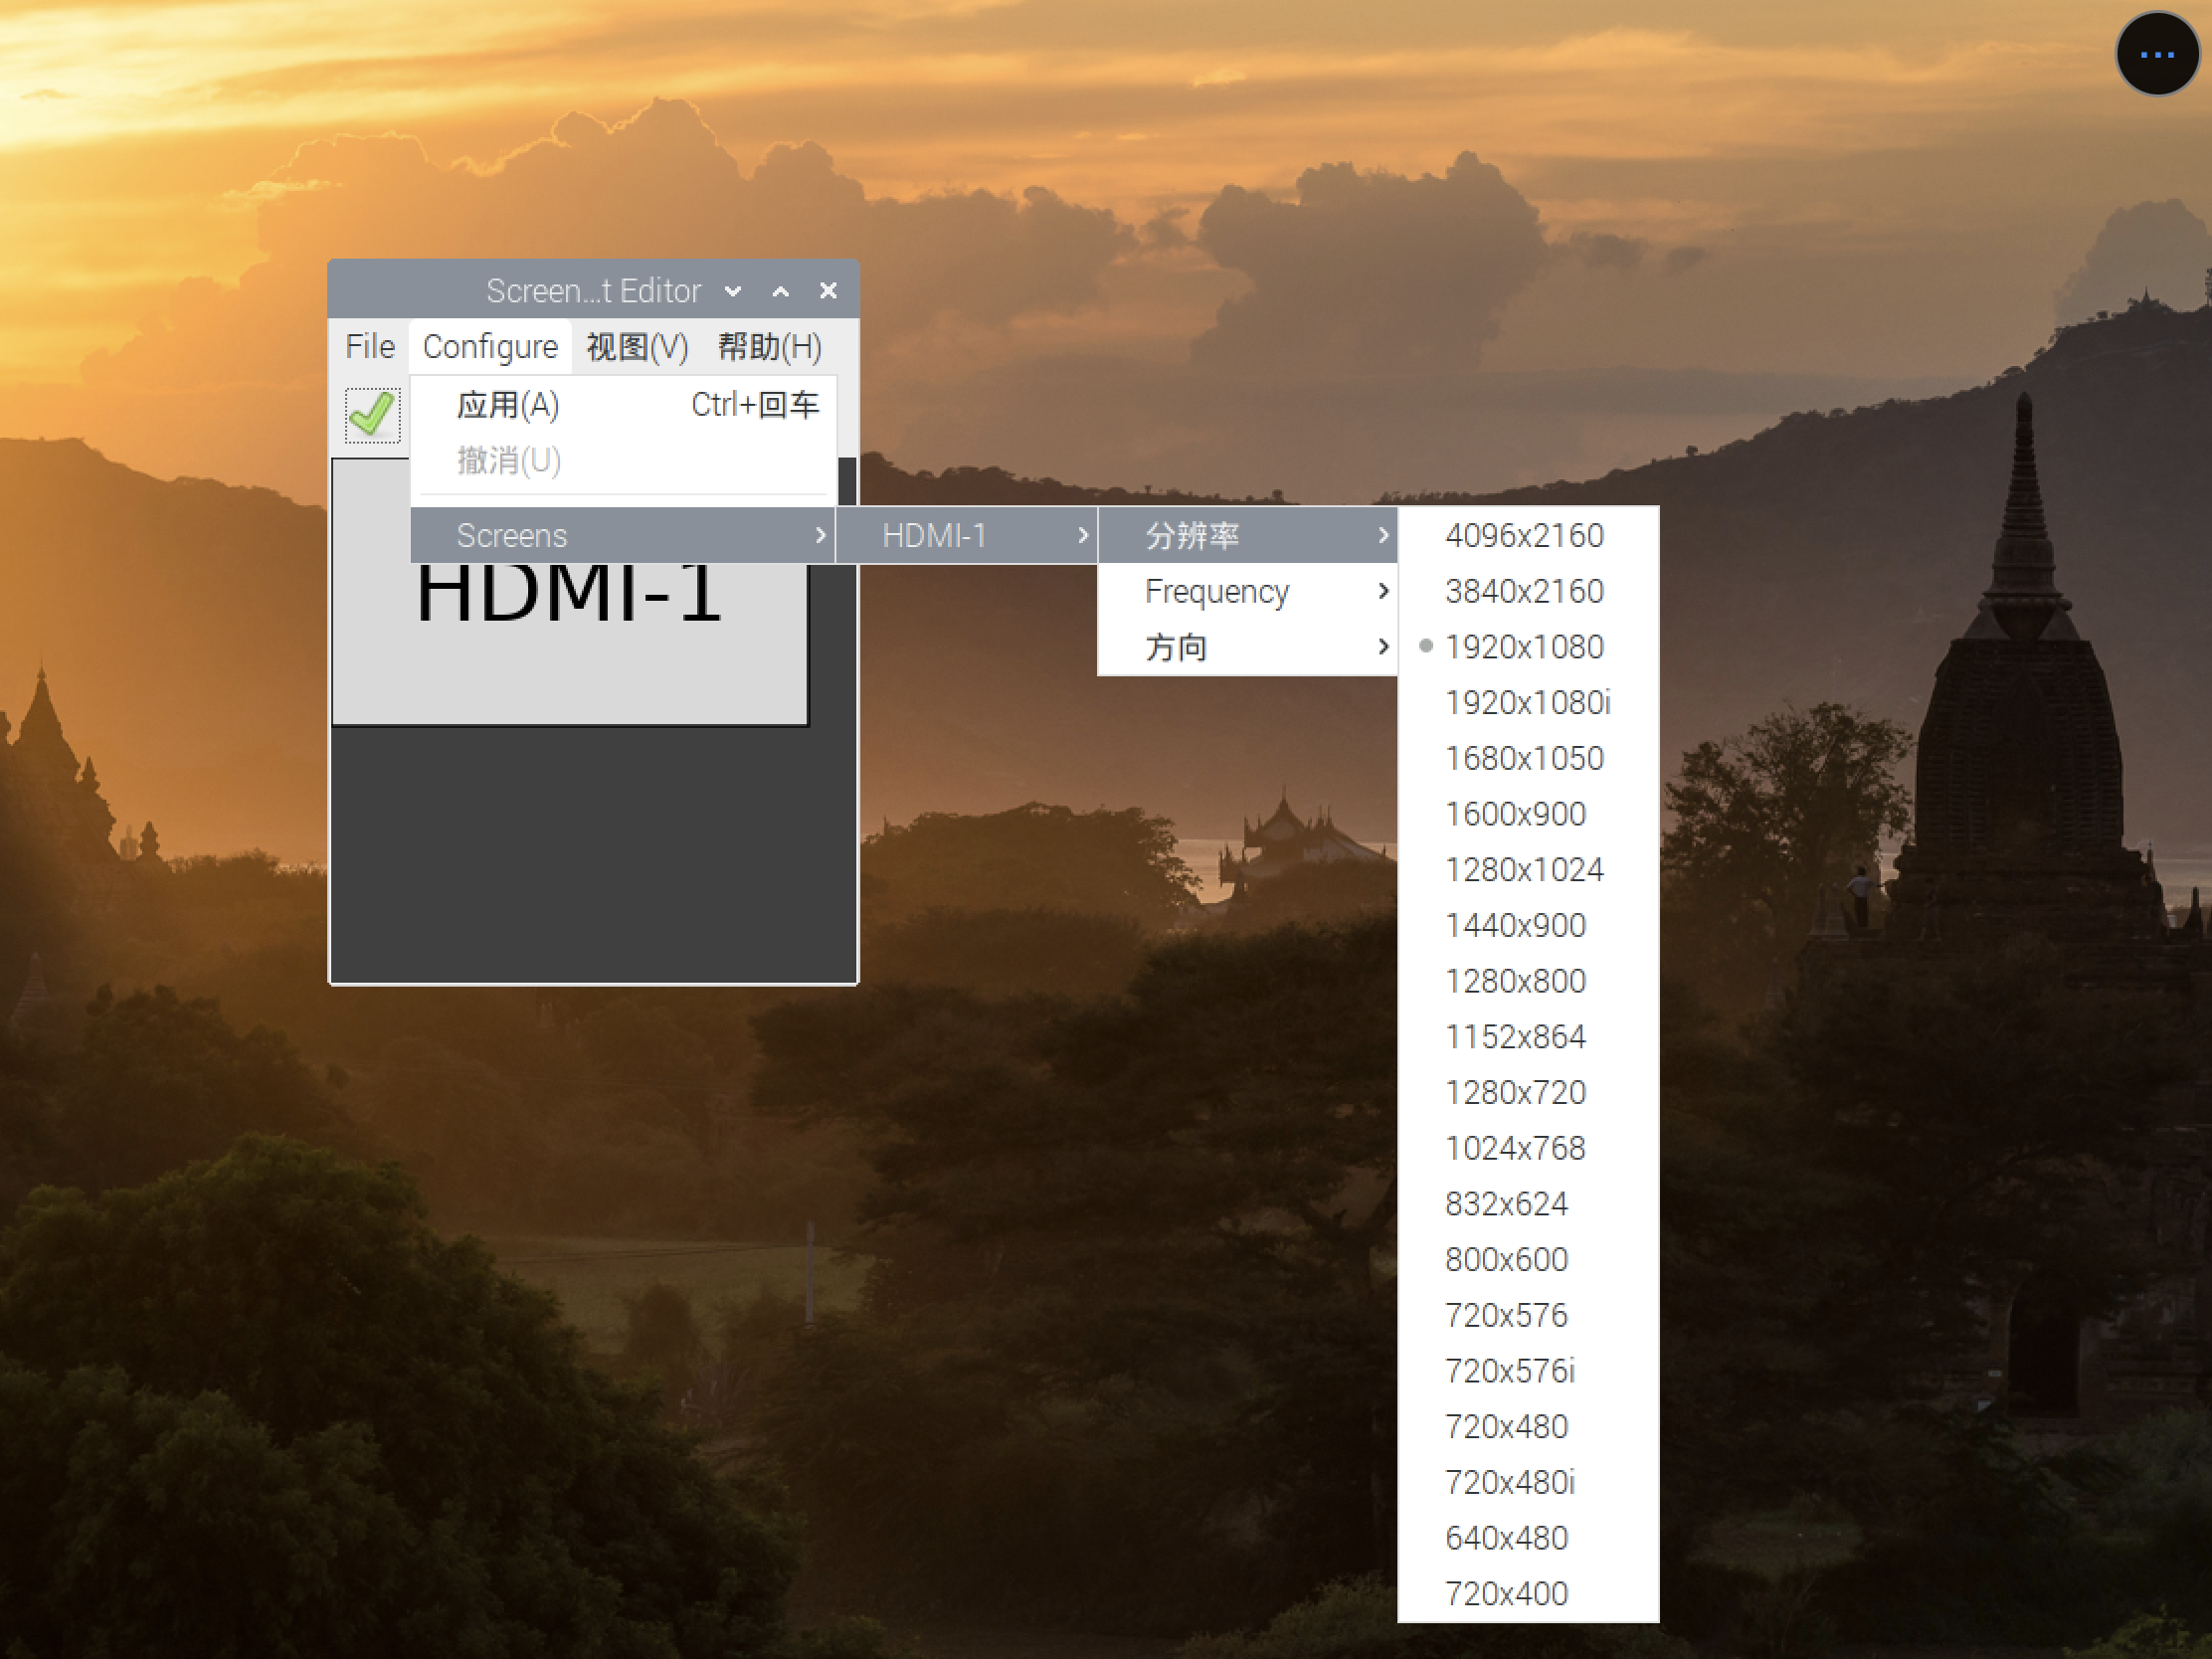Expand the Frequency submenu
Image resolution: width=2212 pixels, height=1659 pixels.
click(1247, 591)
